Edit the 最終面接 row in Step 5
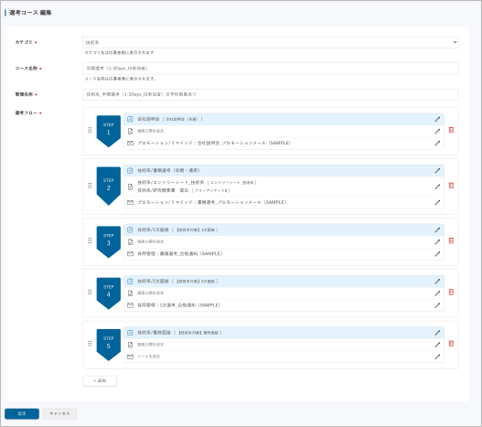Screen dimensions: 482x427 (437, 333)
